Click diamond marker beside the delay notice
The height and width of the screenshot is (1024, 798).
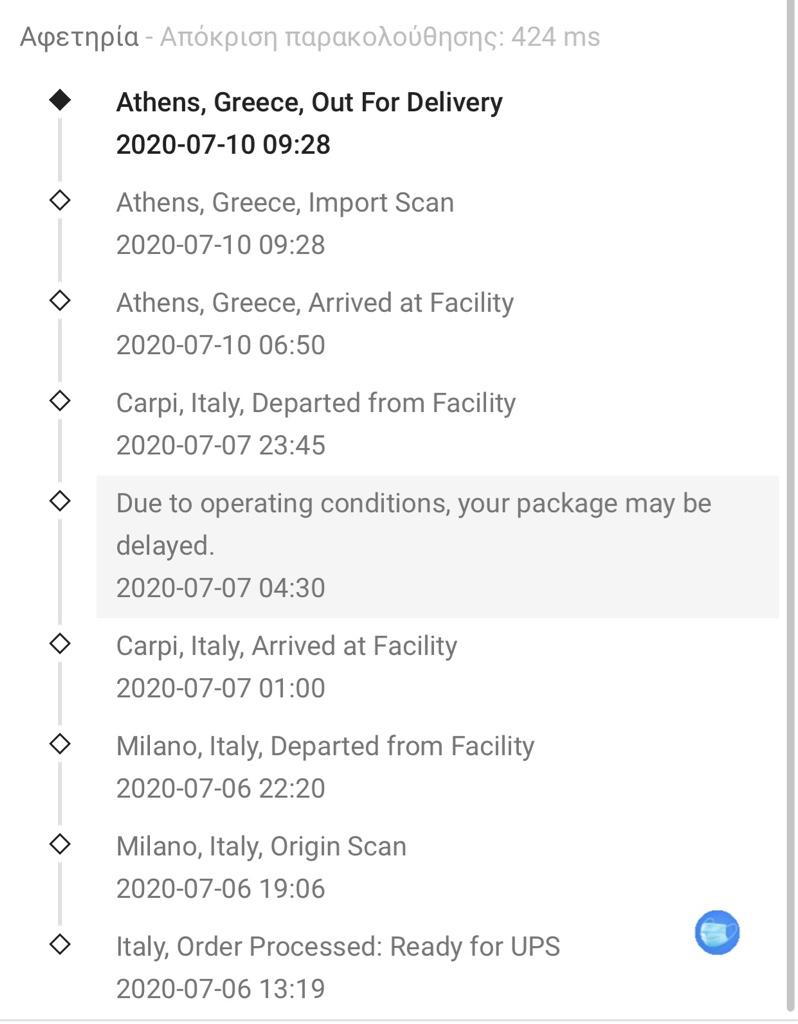click(x=60, y=500)
